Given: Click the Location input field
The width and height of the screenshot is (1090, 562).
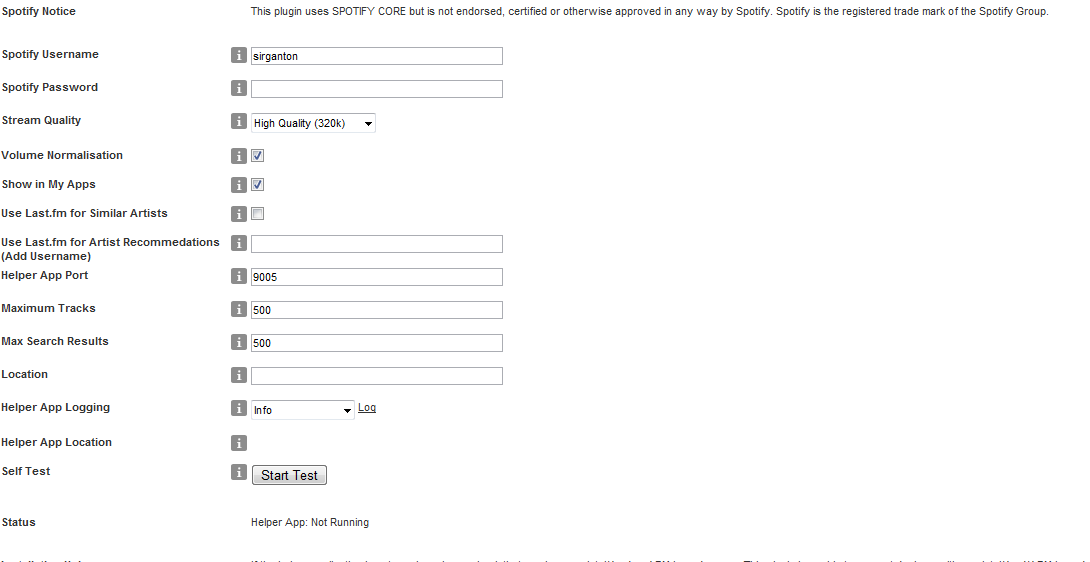Looking at the screenshot, I should coord(376,376).
